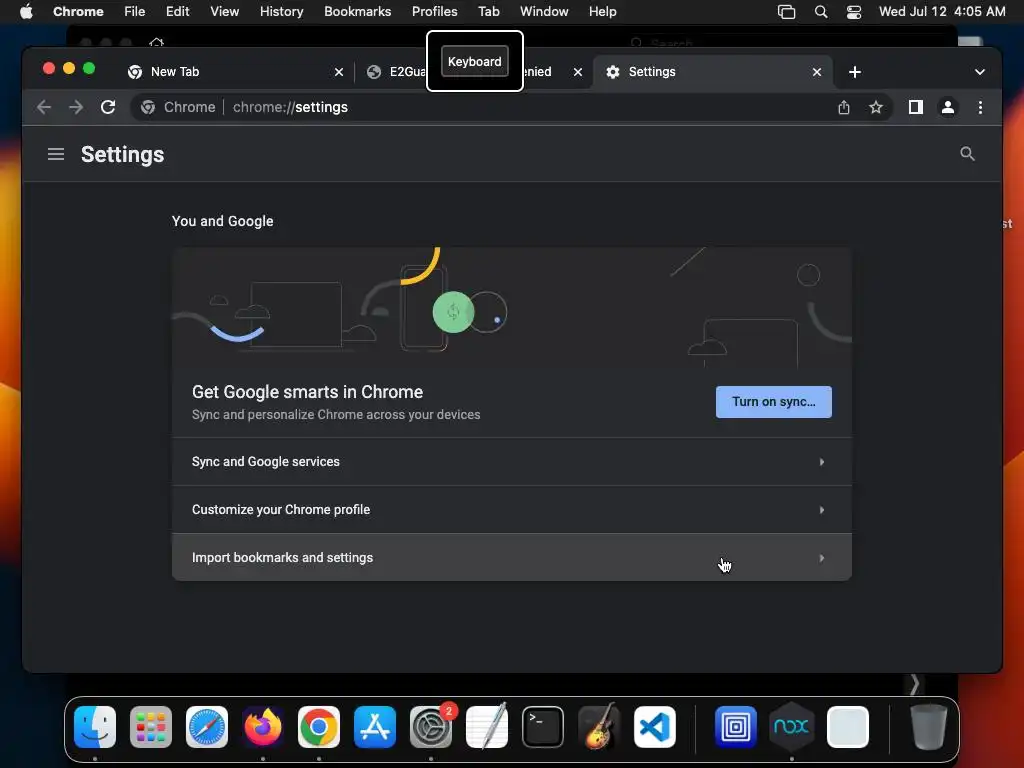Open Launchpad from the Dock
The image size is (1024, 768).
tap(151, 727)
